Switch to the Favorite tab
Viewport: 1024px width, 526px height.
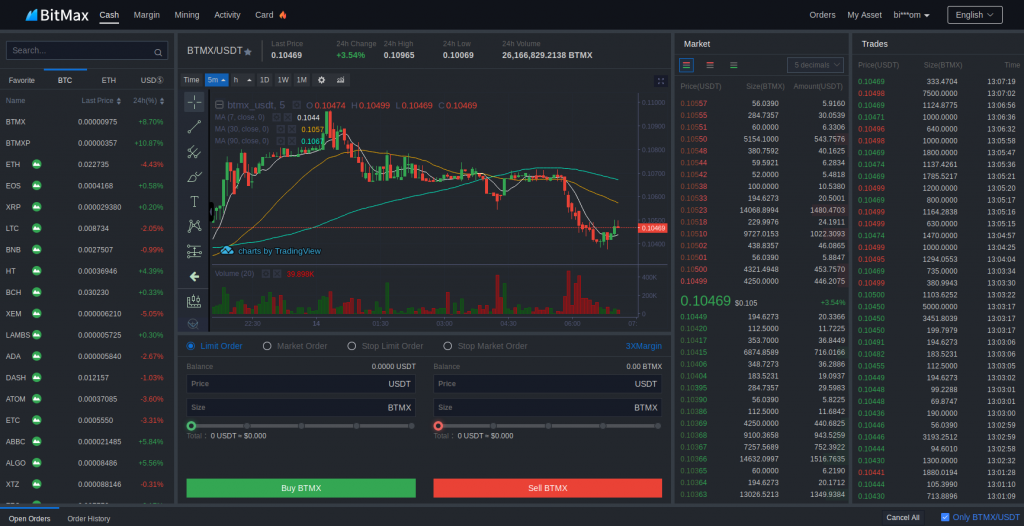(22, 80)
